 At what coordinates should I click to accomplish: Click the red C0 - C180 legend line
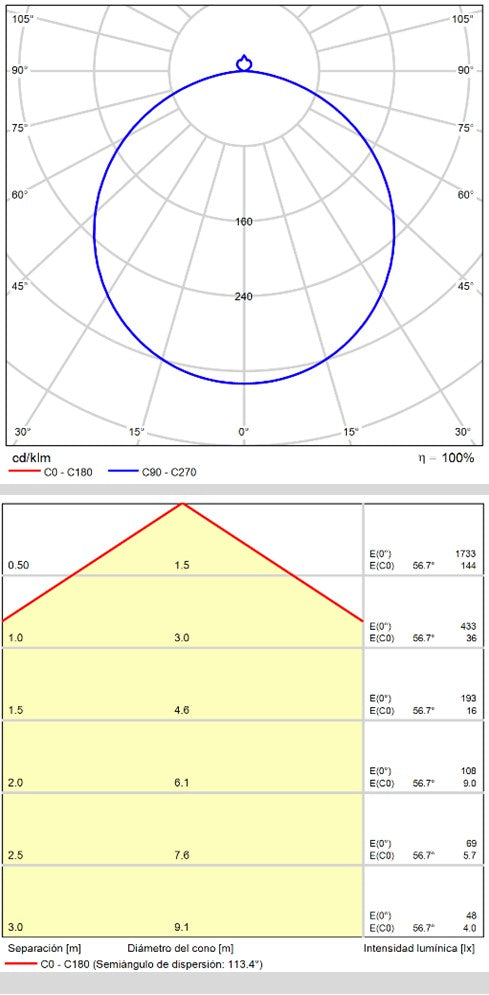22,472
